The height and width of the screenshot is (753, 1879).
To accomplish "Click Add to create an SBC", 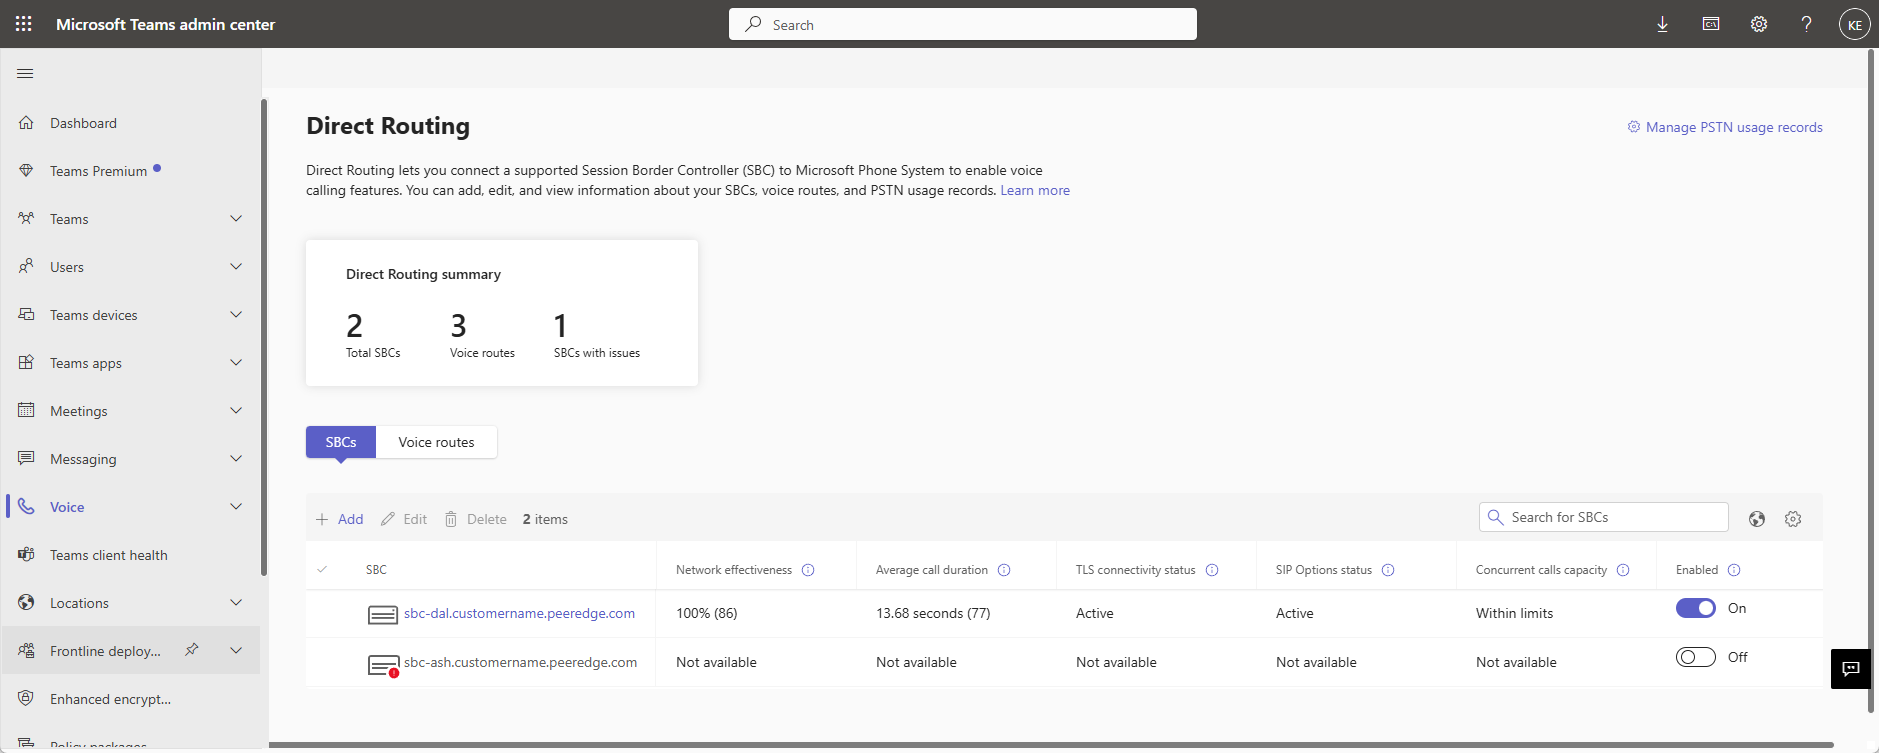I will point(340,519).
